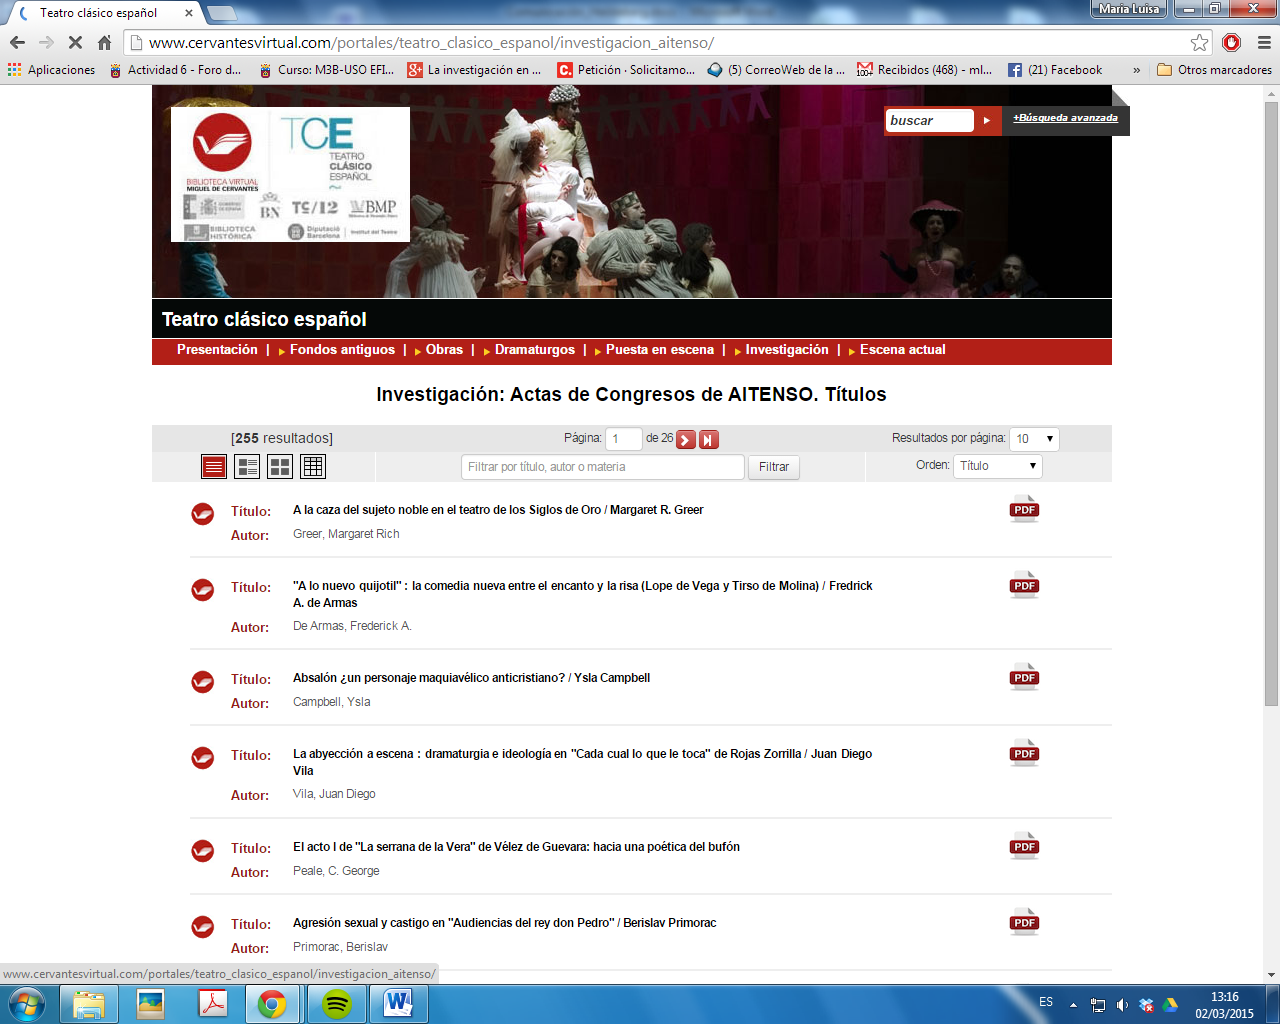1280x1024 pixels.
Task: Stop page loading with the X button
Action: coord(75,43)
